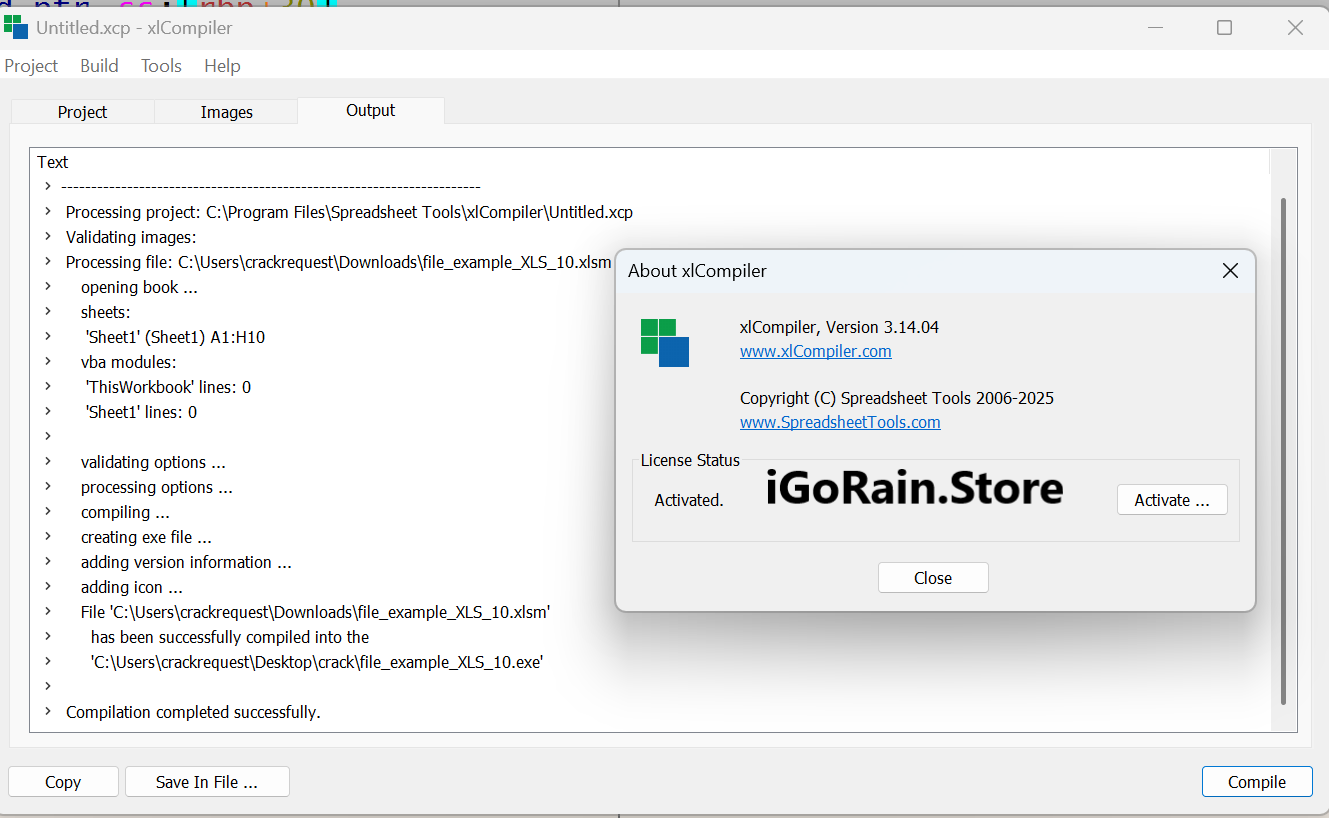
Task: Switch to the Project tab
Action: [x=82, y=112]
